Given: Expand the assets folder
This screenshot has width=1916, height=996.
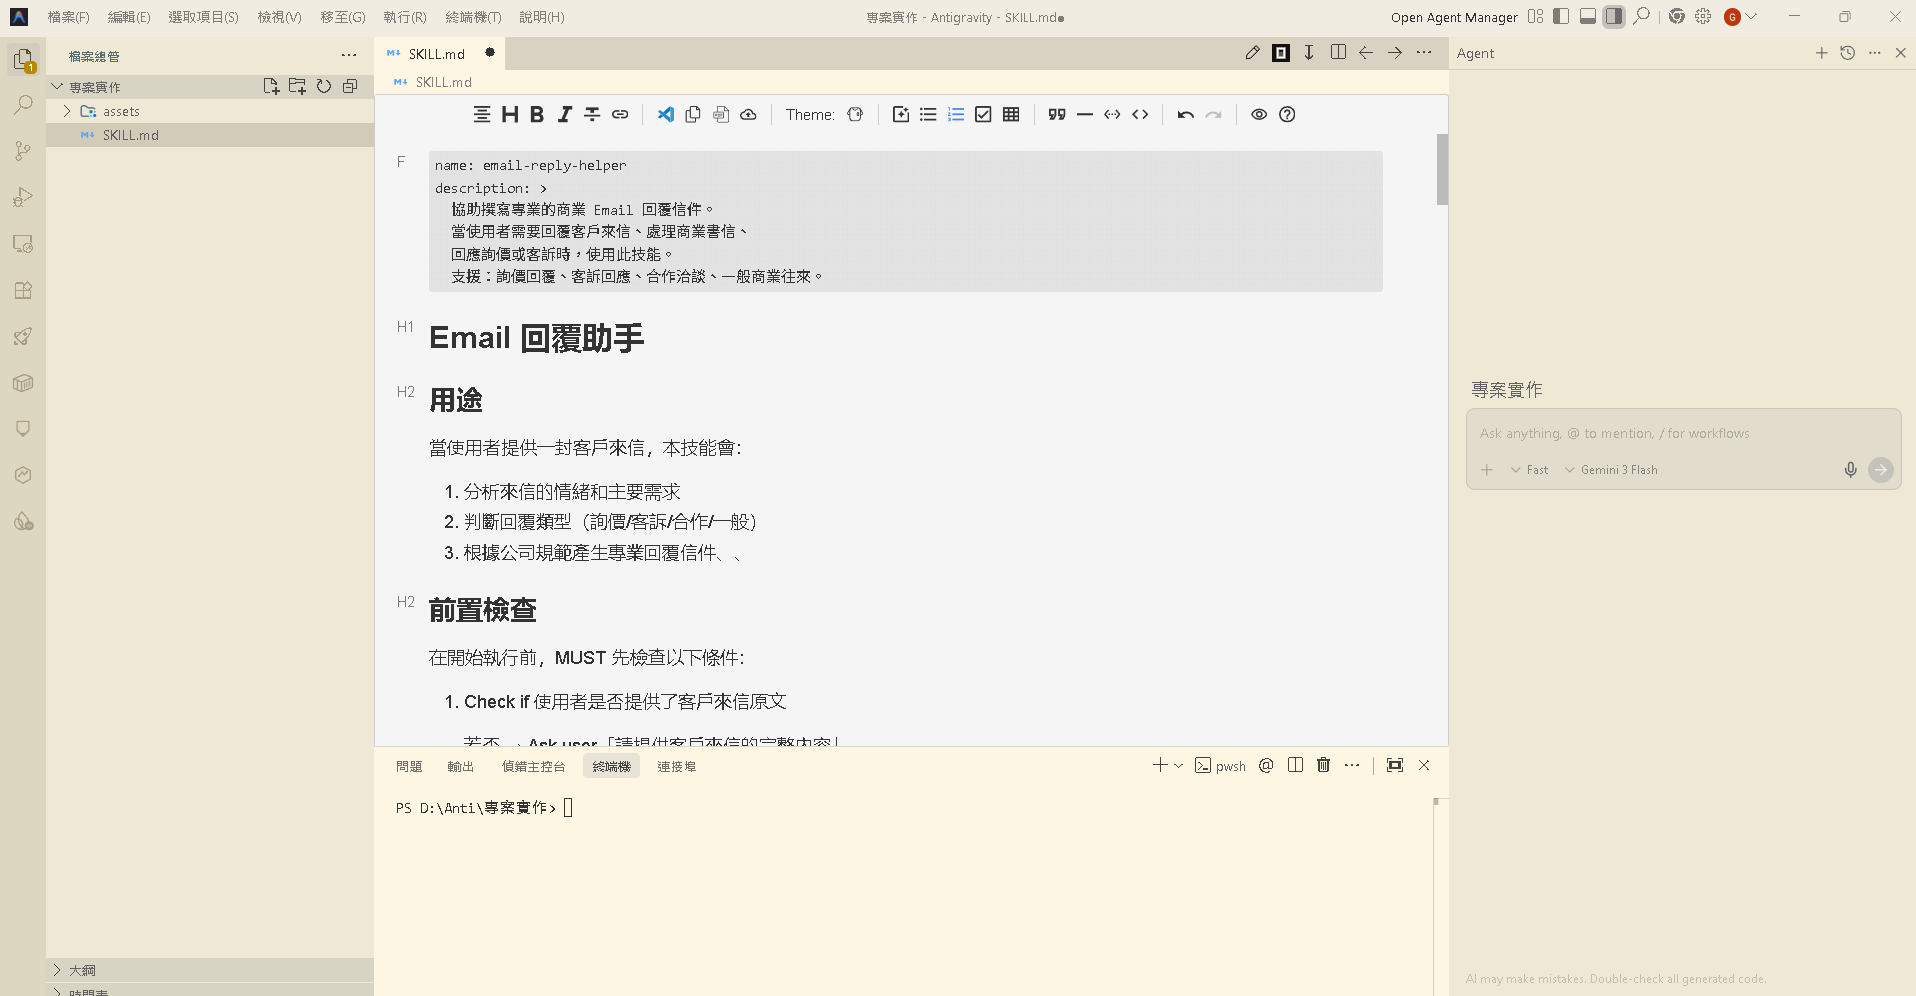Looking at the screenshot, I should click(67, 111).
